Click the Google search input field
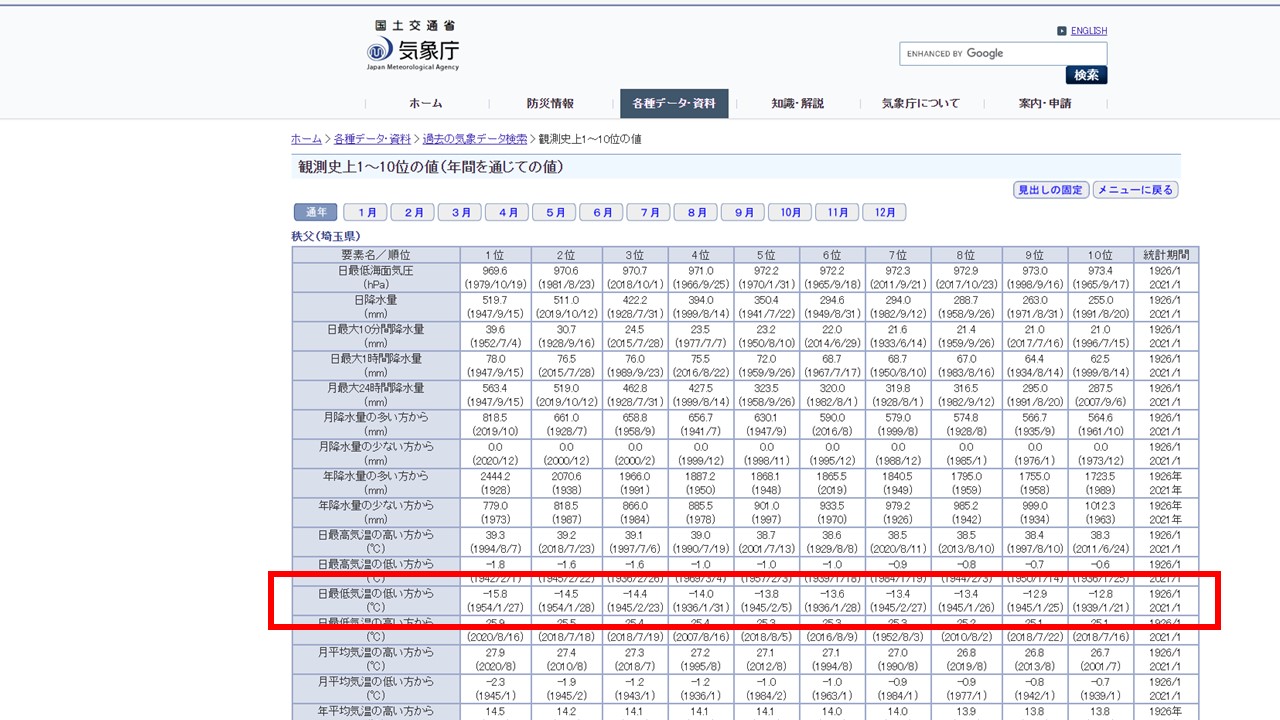Viewport: 1280px width, 720px height. click(x=1002, y=54)
